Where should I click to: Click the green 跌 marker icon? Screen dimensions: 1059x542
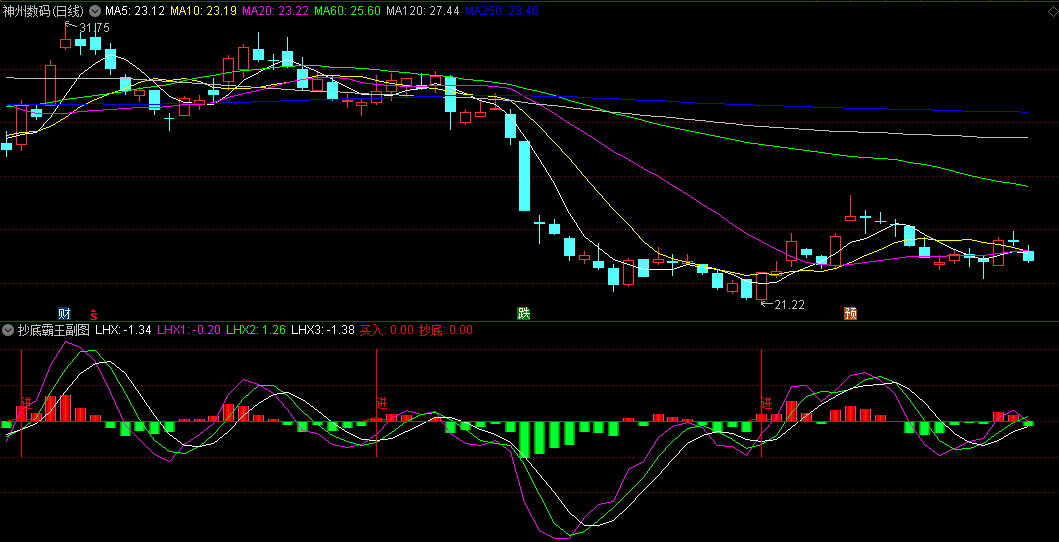[523, 313]
